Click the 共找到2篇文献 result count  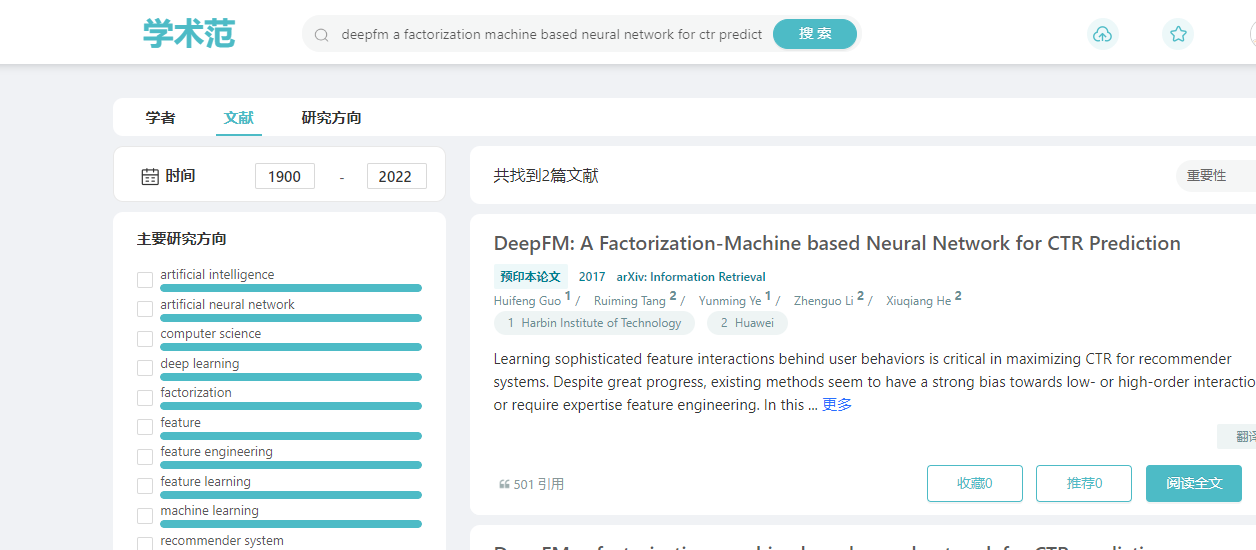coord(546,176)
